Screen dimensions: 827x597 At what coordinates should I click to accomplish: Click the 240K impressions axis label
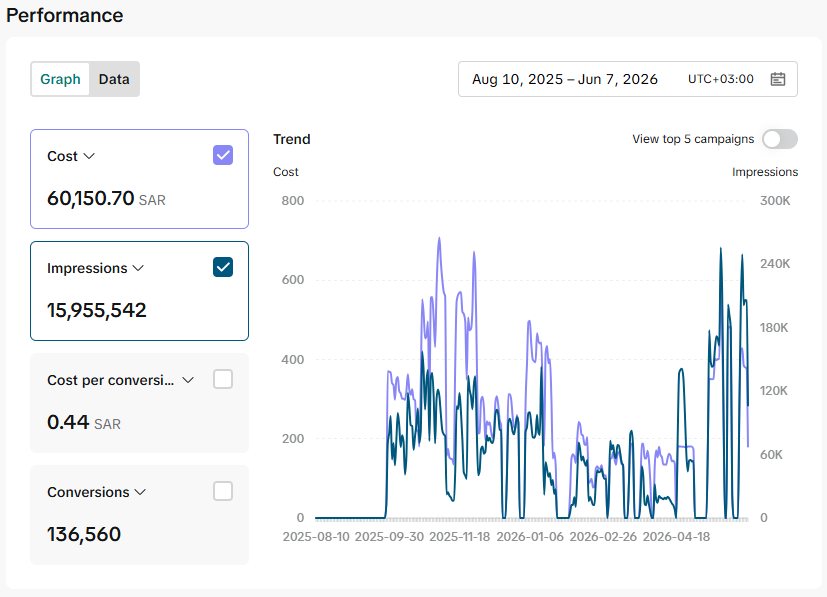(x=775, y=264)
